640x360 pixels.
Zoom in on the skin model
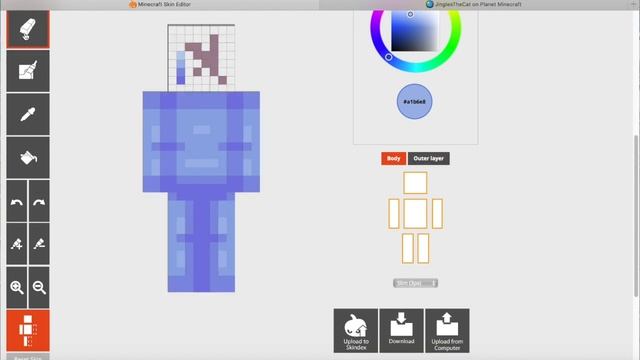[x=17, y=287]
